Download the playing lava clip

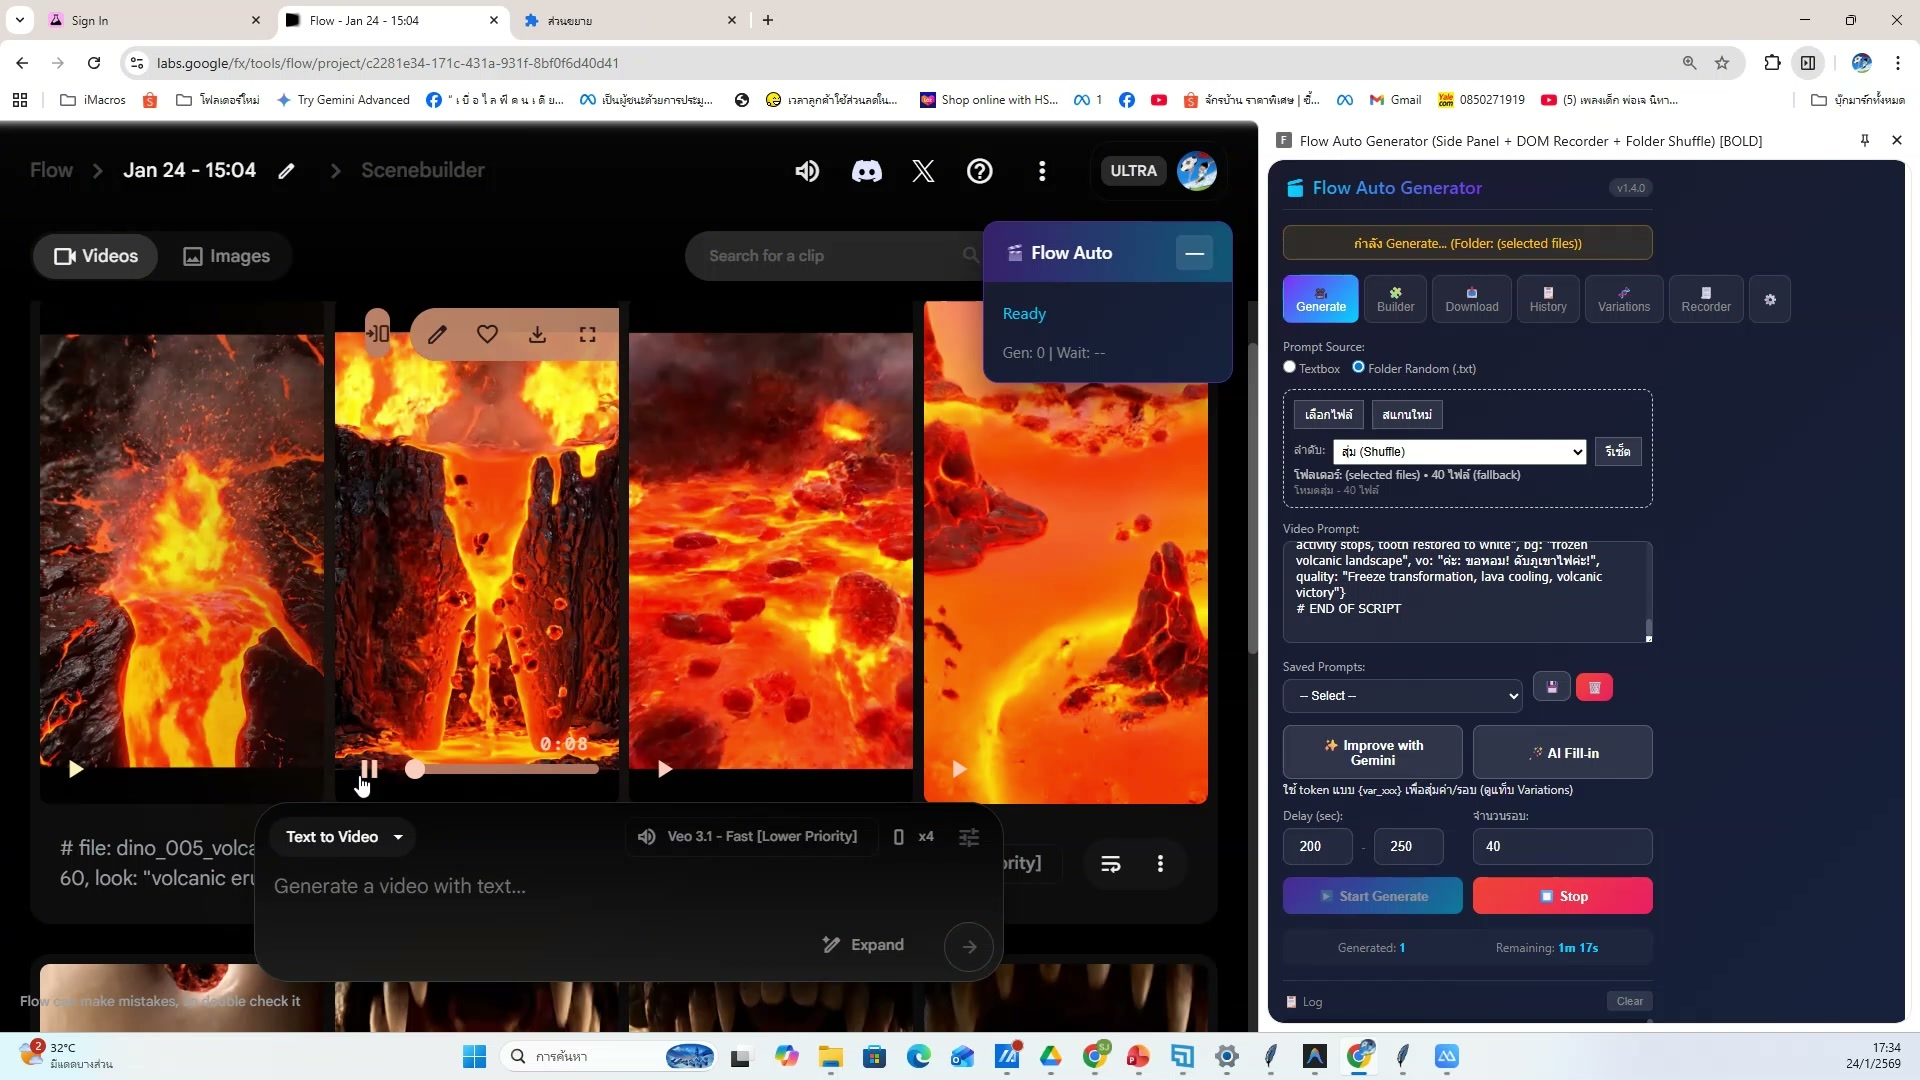(x=537, y=334)
